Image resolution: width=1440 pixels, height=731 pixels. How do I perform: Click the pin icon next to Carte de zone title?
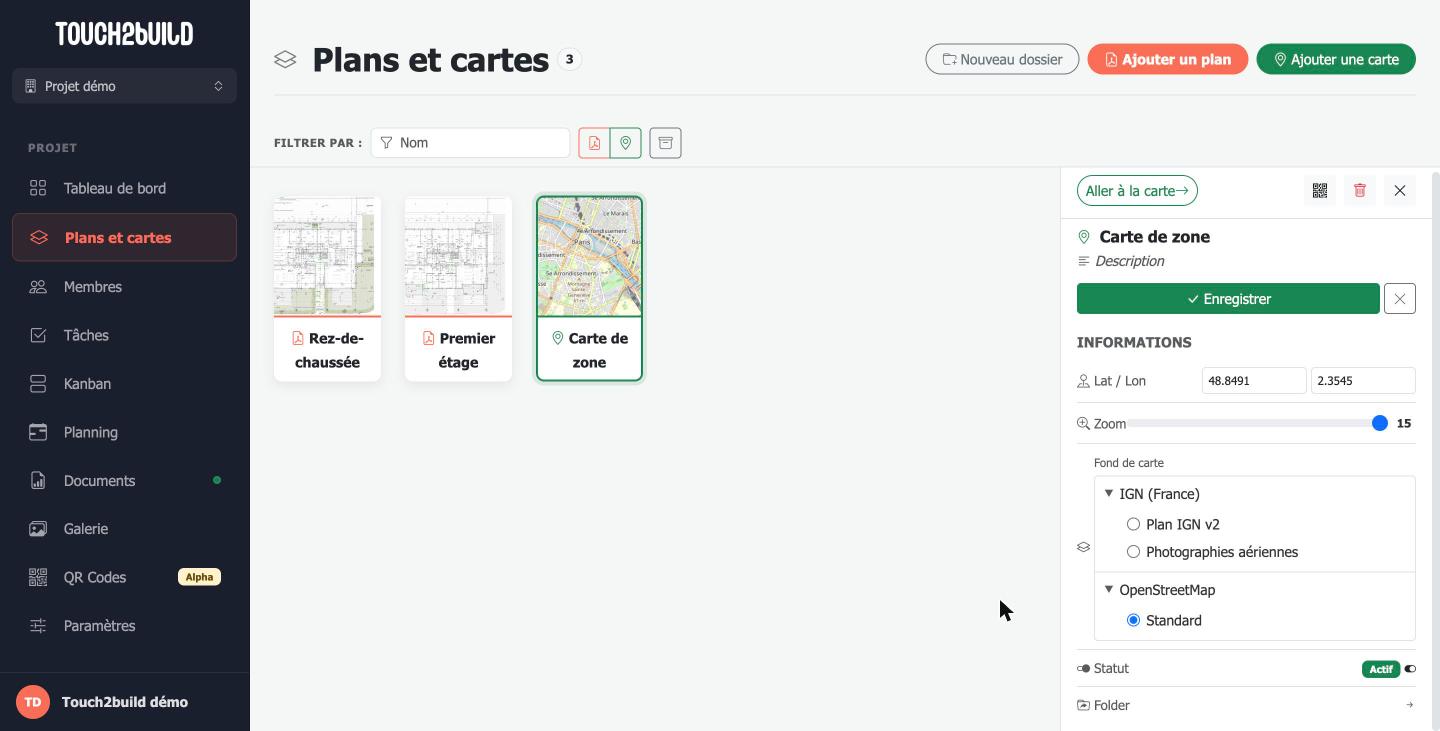point(1083,237)
